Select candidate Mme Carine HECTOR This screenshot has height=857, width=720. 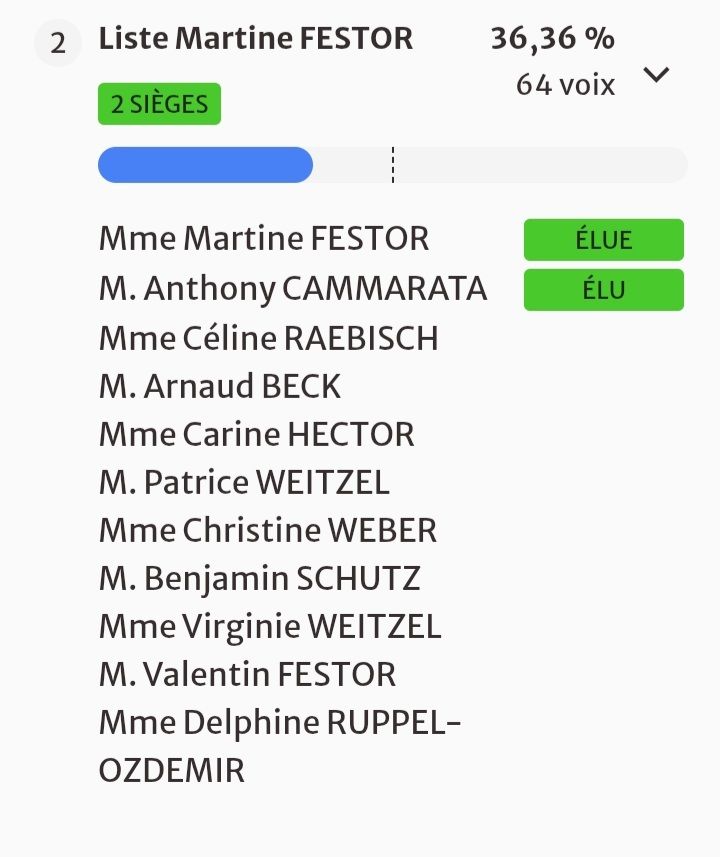pos(256,435)
